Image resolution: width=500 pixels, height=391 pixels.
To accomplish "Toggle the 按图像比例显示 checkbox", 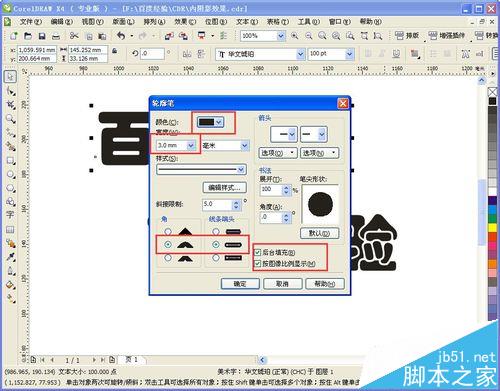I will tap(257, 264).
